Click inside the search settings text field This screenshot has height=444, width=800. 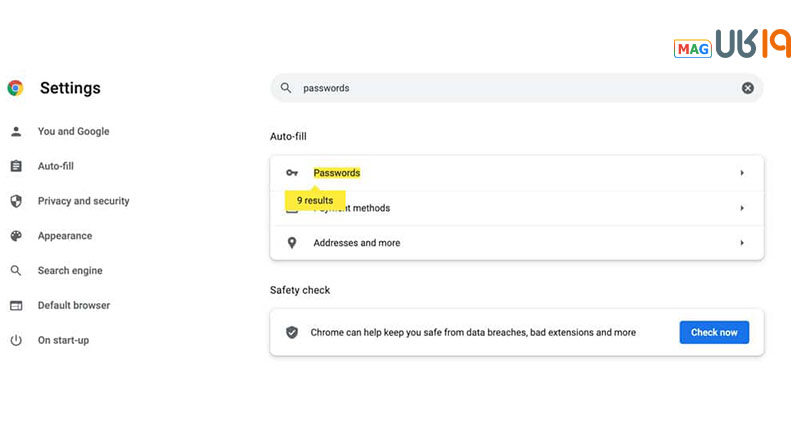point(500,88)
